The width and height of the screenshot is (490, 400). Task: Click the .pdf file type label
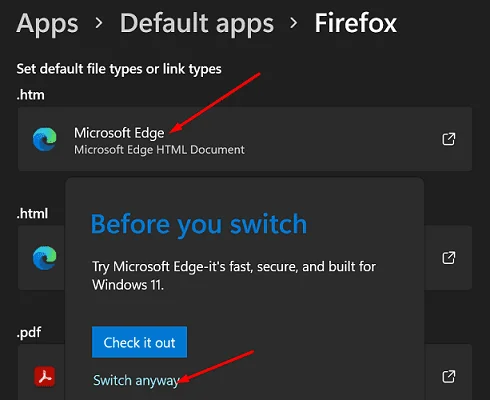pyautogui.click(x=29, y=333)
